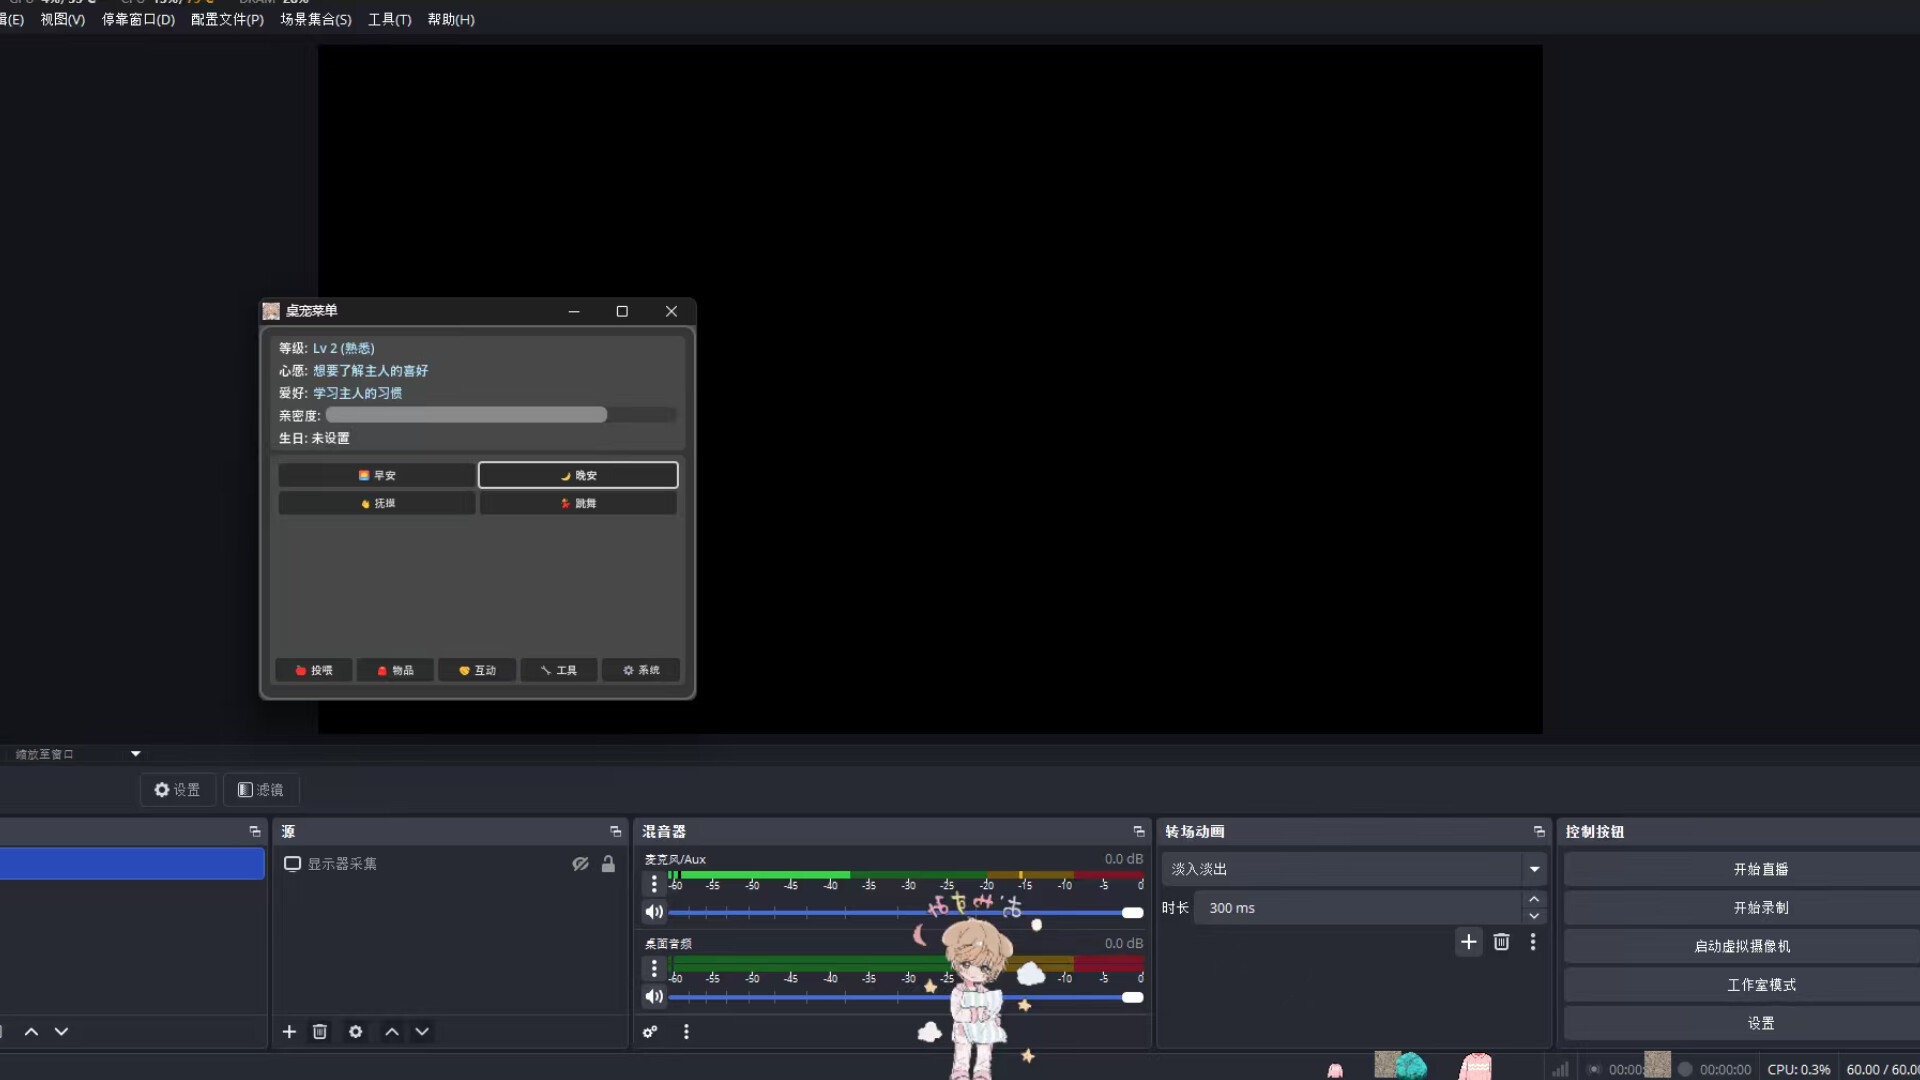Open advanced audio properties gear in mixer

[x=650, y=1032]
